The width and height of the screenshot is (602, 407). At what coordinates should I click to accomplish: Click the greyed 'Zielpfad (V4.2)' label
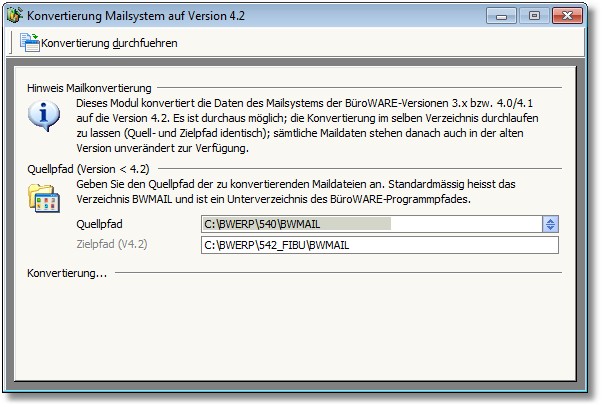pyautogui.click(x=112, y=244)
